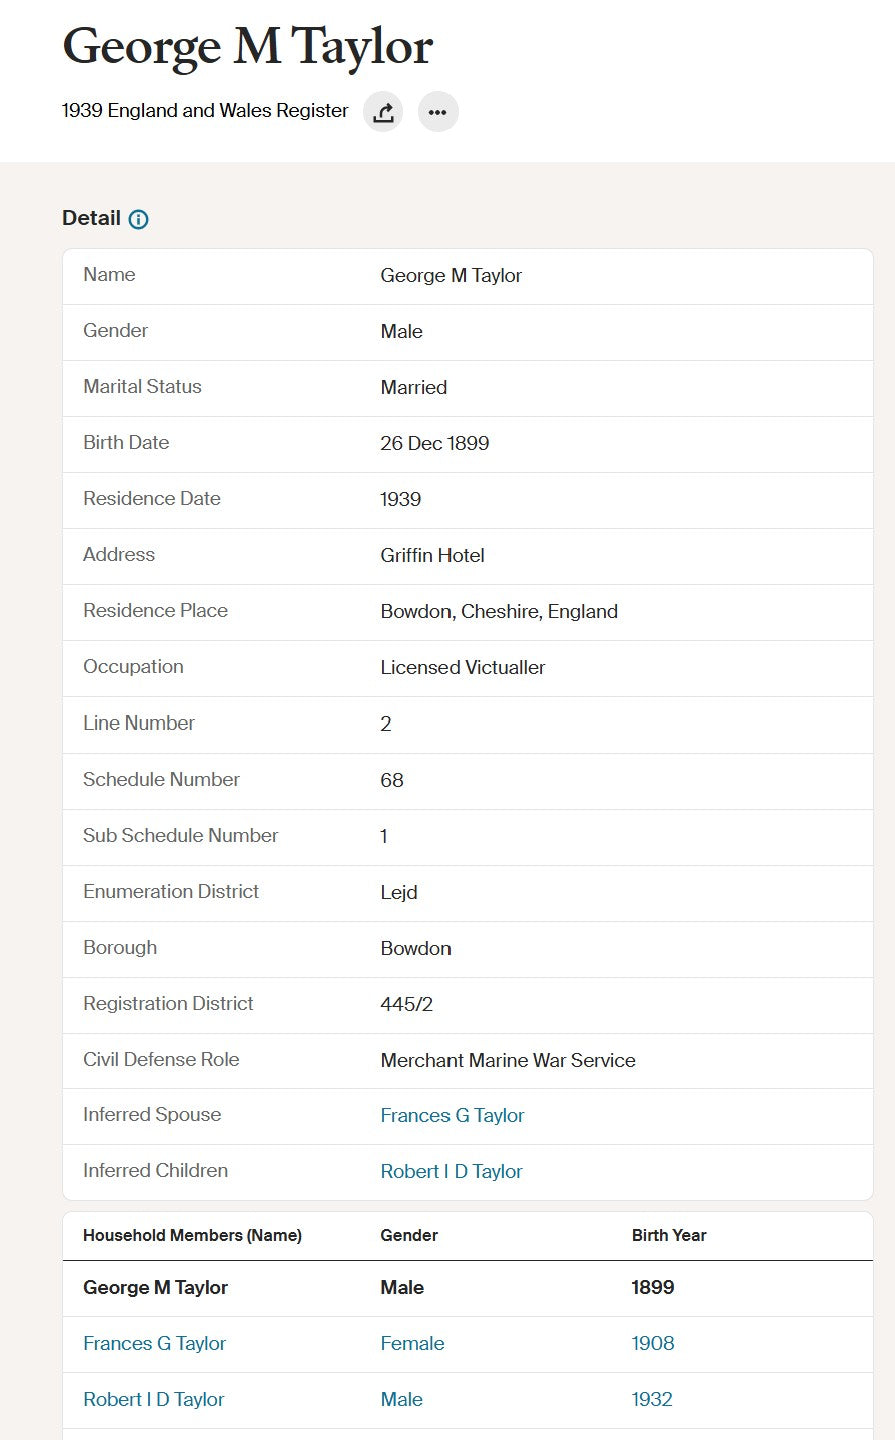Click the bold George M Taylor household row
Screen dimensions: 895x1440
(467, 1288)
